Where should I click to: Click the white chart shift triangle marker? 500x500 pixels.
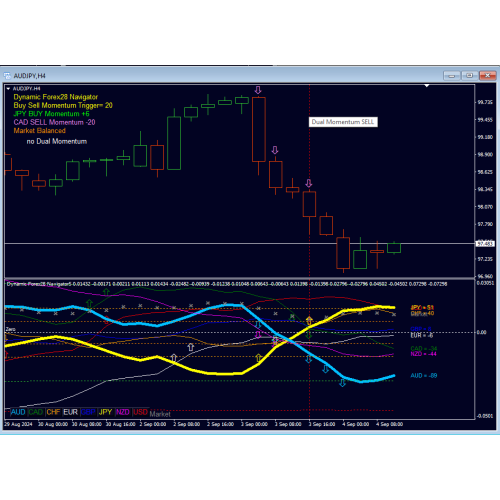(427, 86)
